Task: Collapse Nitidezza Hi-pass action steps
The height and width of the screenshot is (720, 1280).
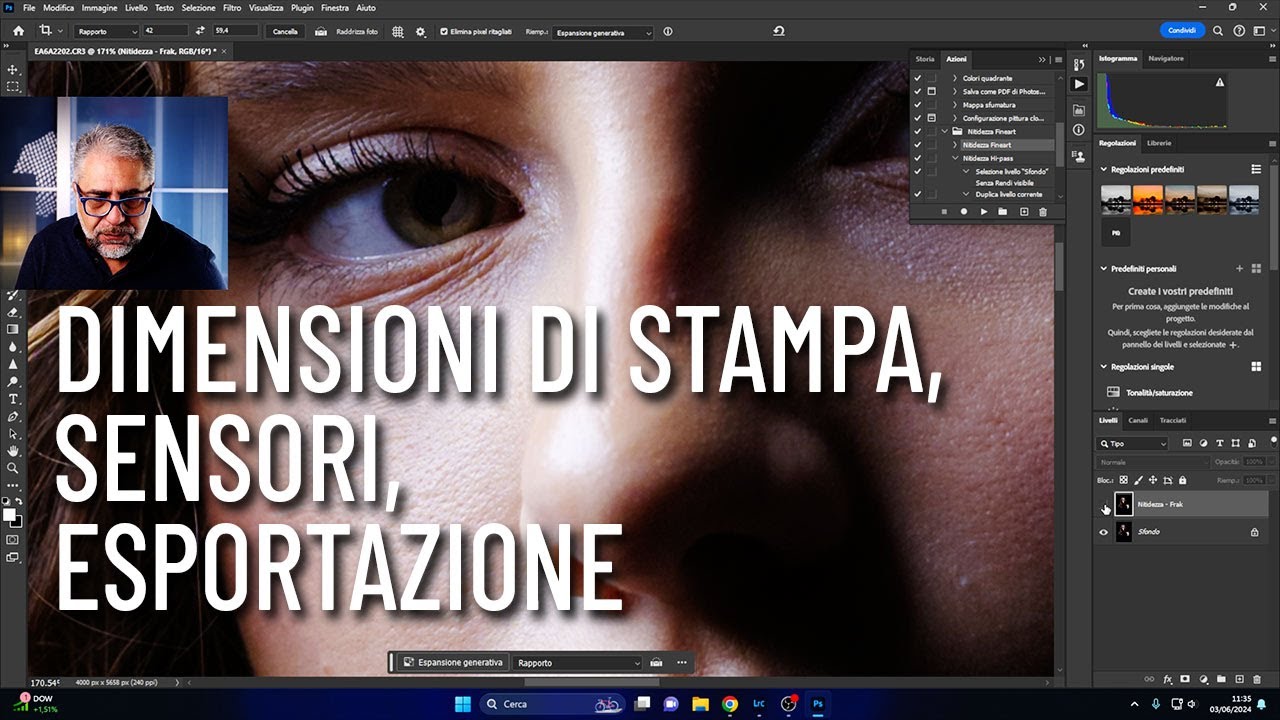Action: pos(955,158)
